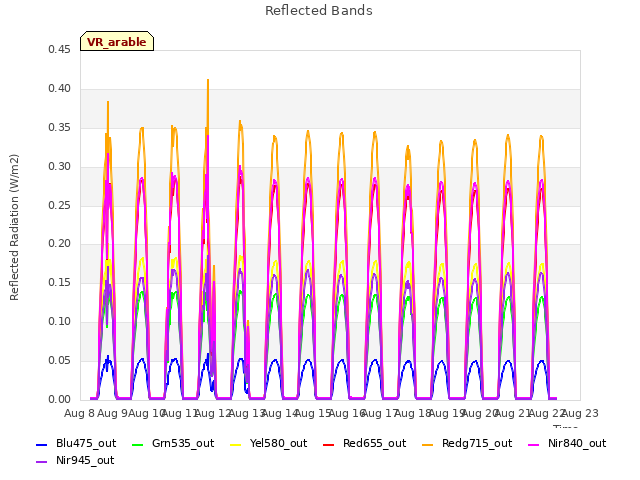
Task: Click the 0.35 y-axis tick label
Action: [x=59, y=127]
